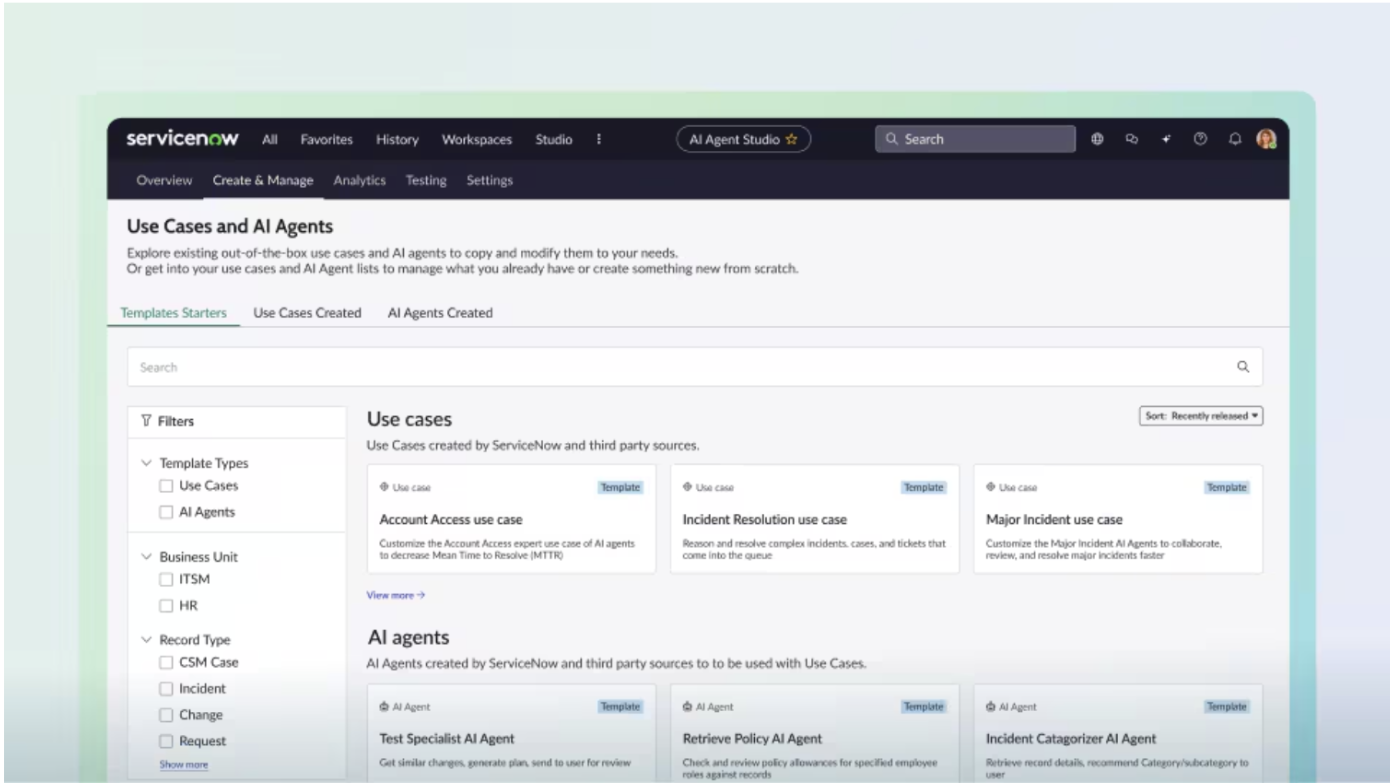Enable the HR business unit checkbox
The height and width of the screenshot is (784, 1390).
click(166, 606)
